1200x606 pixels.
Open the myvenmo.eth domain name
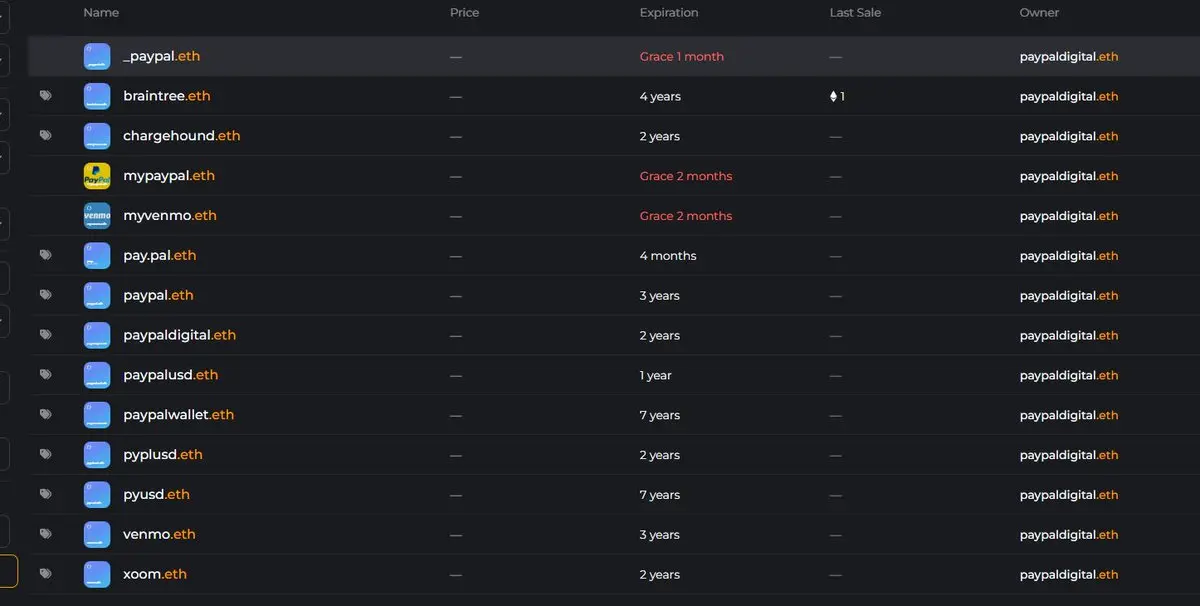point(169,216)
